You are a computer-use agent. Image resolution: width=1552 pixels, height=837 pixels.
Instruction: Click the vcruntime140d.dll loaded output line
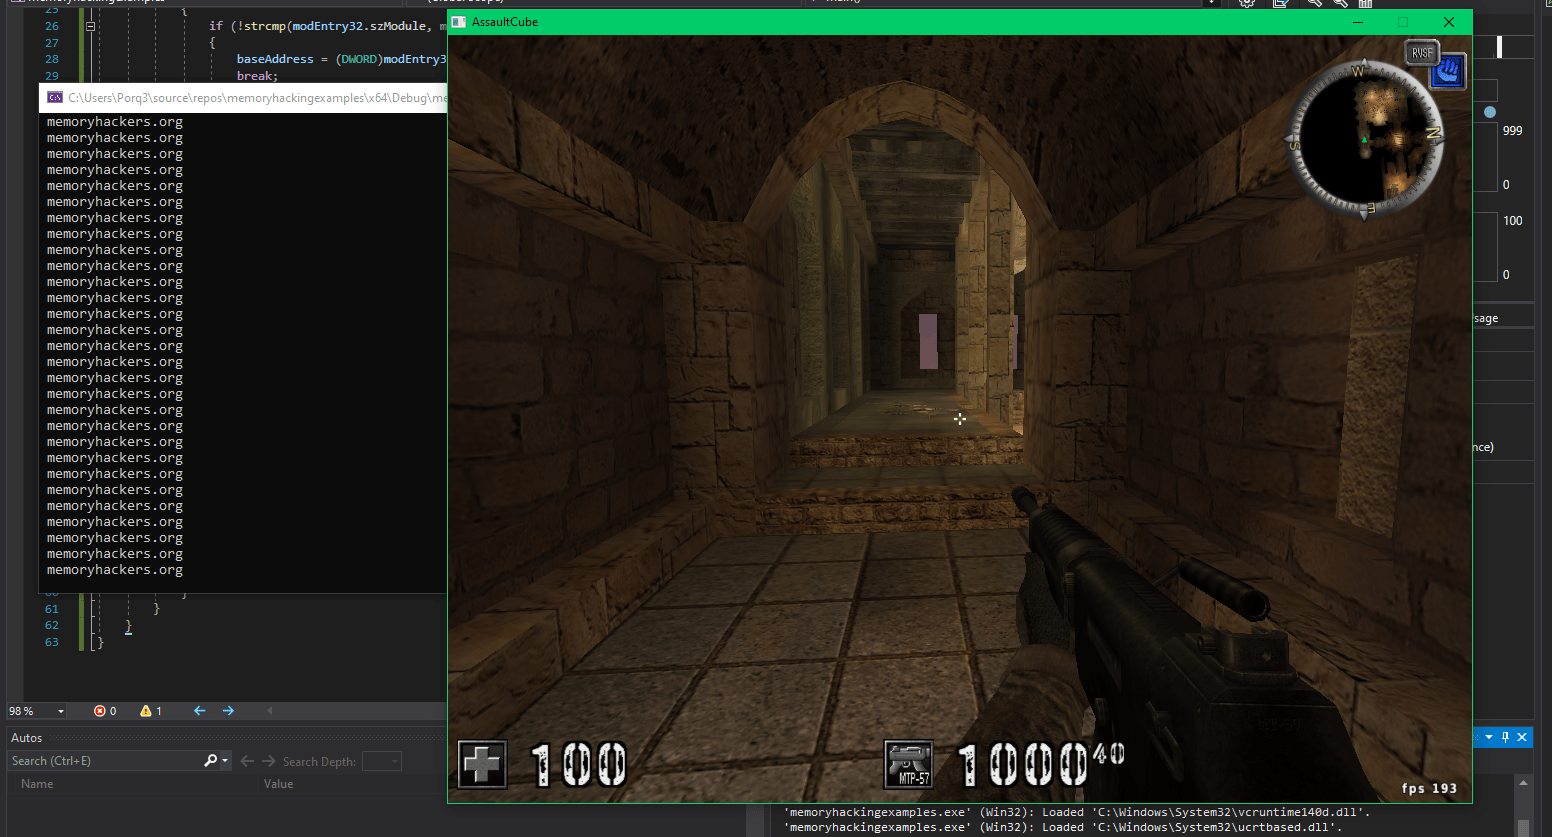(1077, 812)
